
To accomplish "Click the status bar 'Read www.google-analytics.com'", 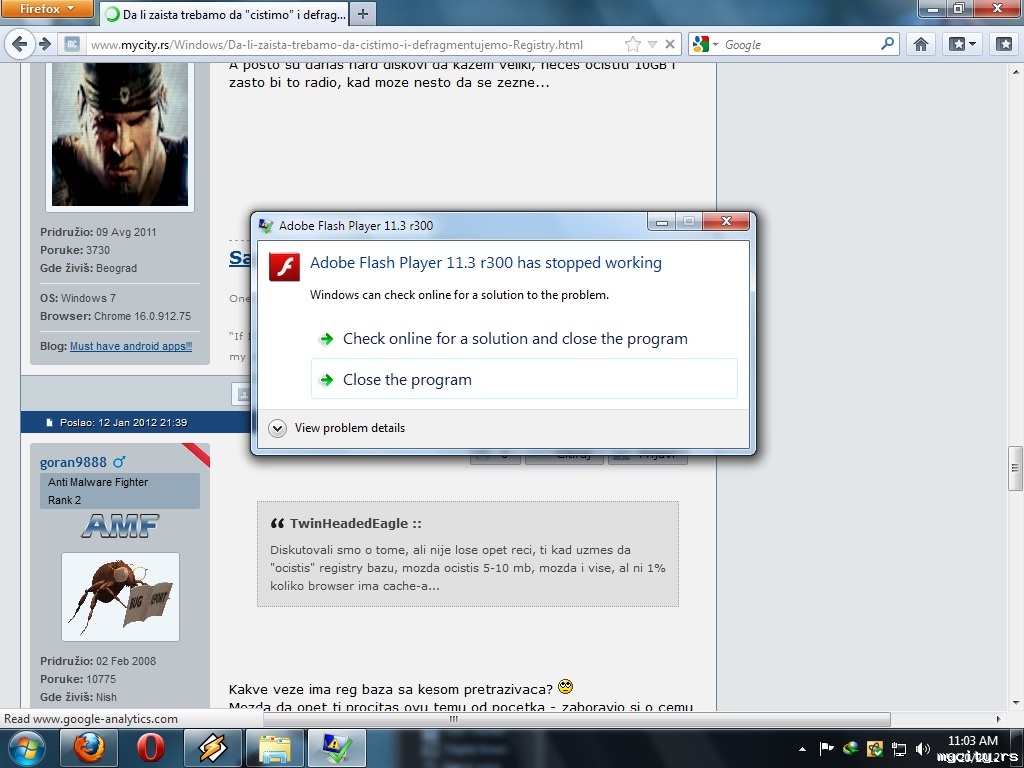I will (x=91, y=719).
